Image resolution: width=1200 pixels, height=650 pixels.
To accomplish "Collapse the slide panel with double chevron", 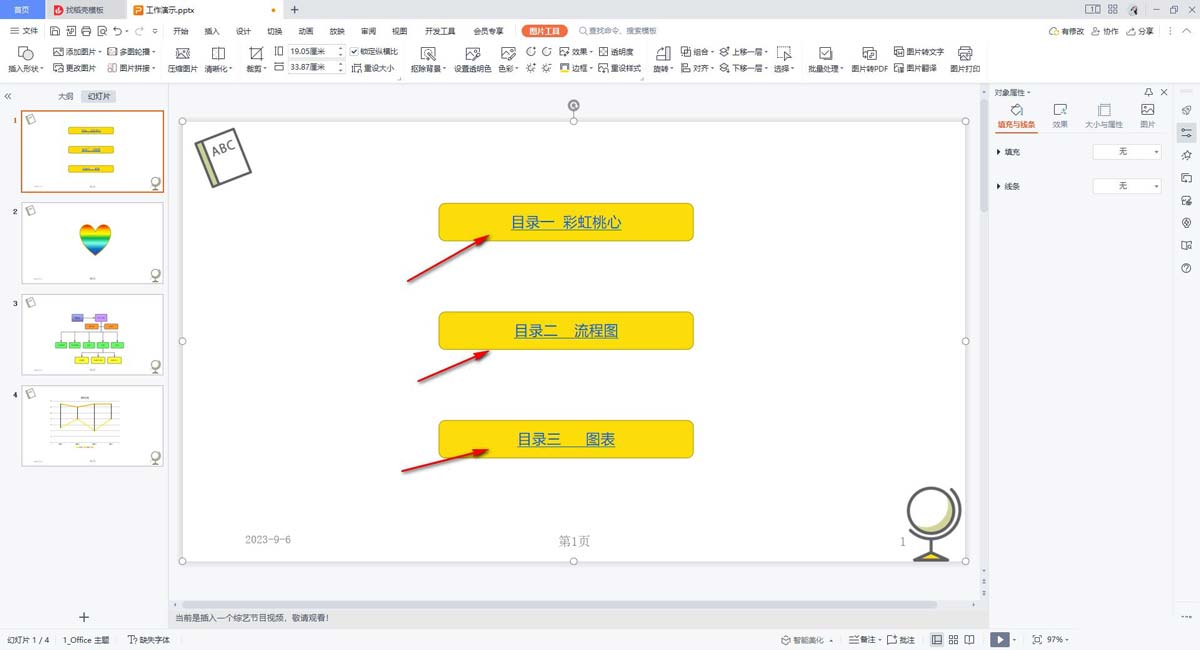I will pyautogui.click(x=8, y=97).
